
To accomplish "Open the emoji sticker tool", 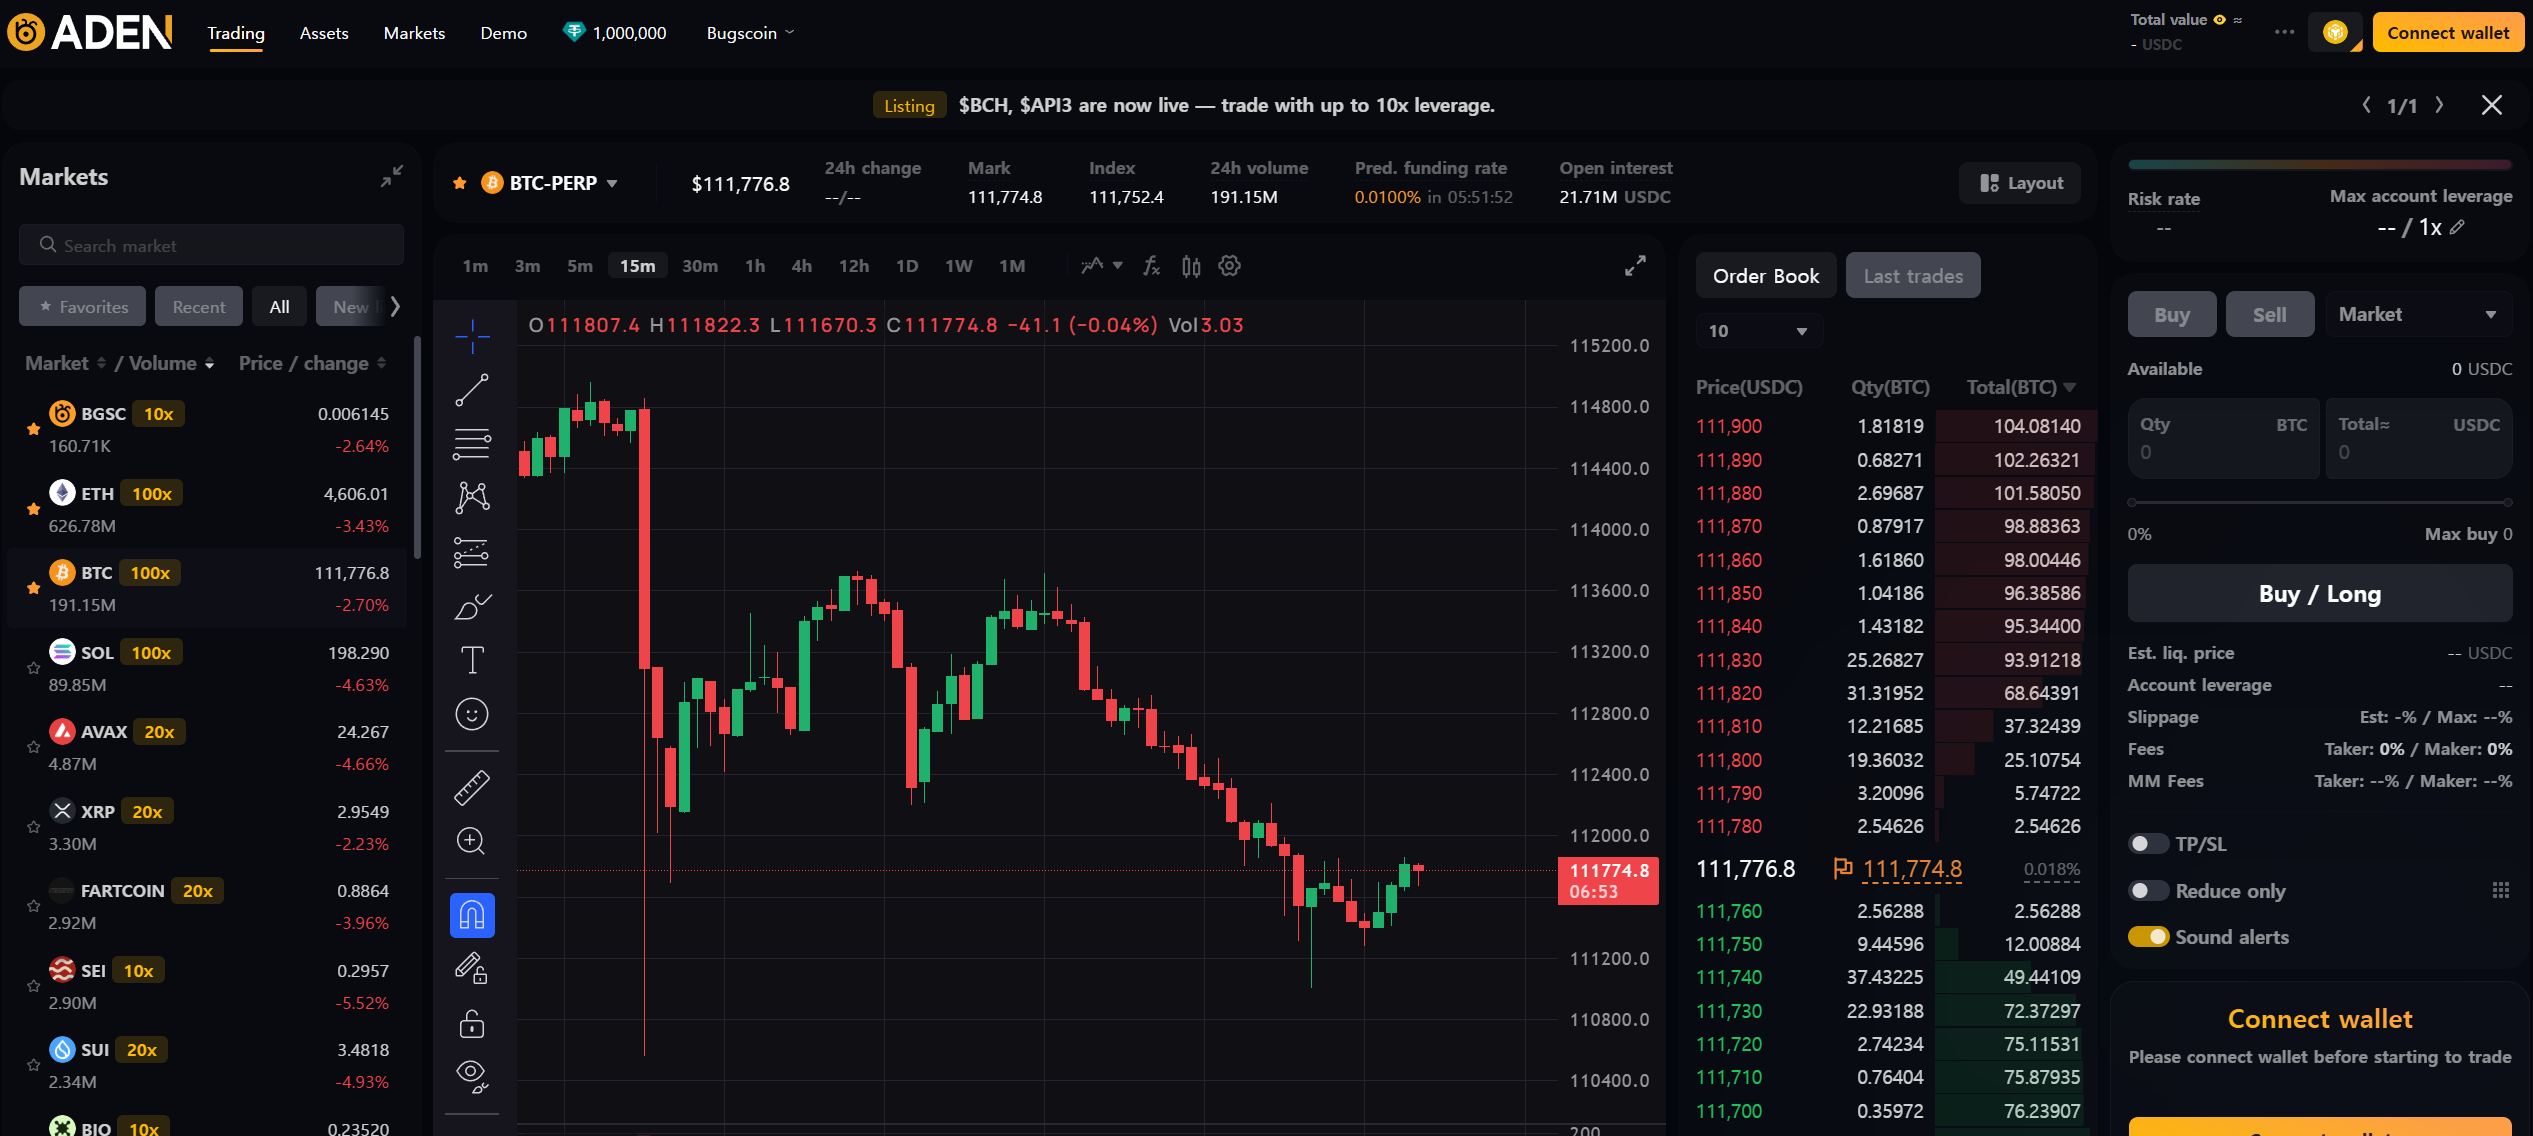I will coord(472,713).
